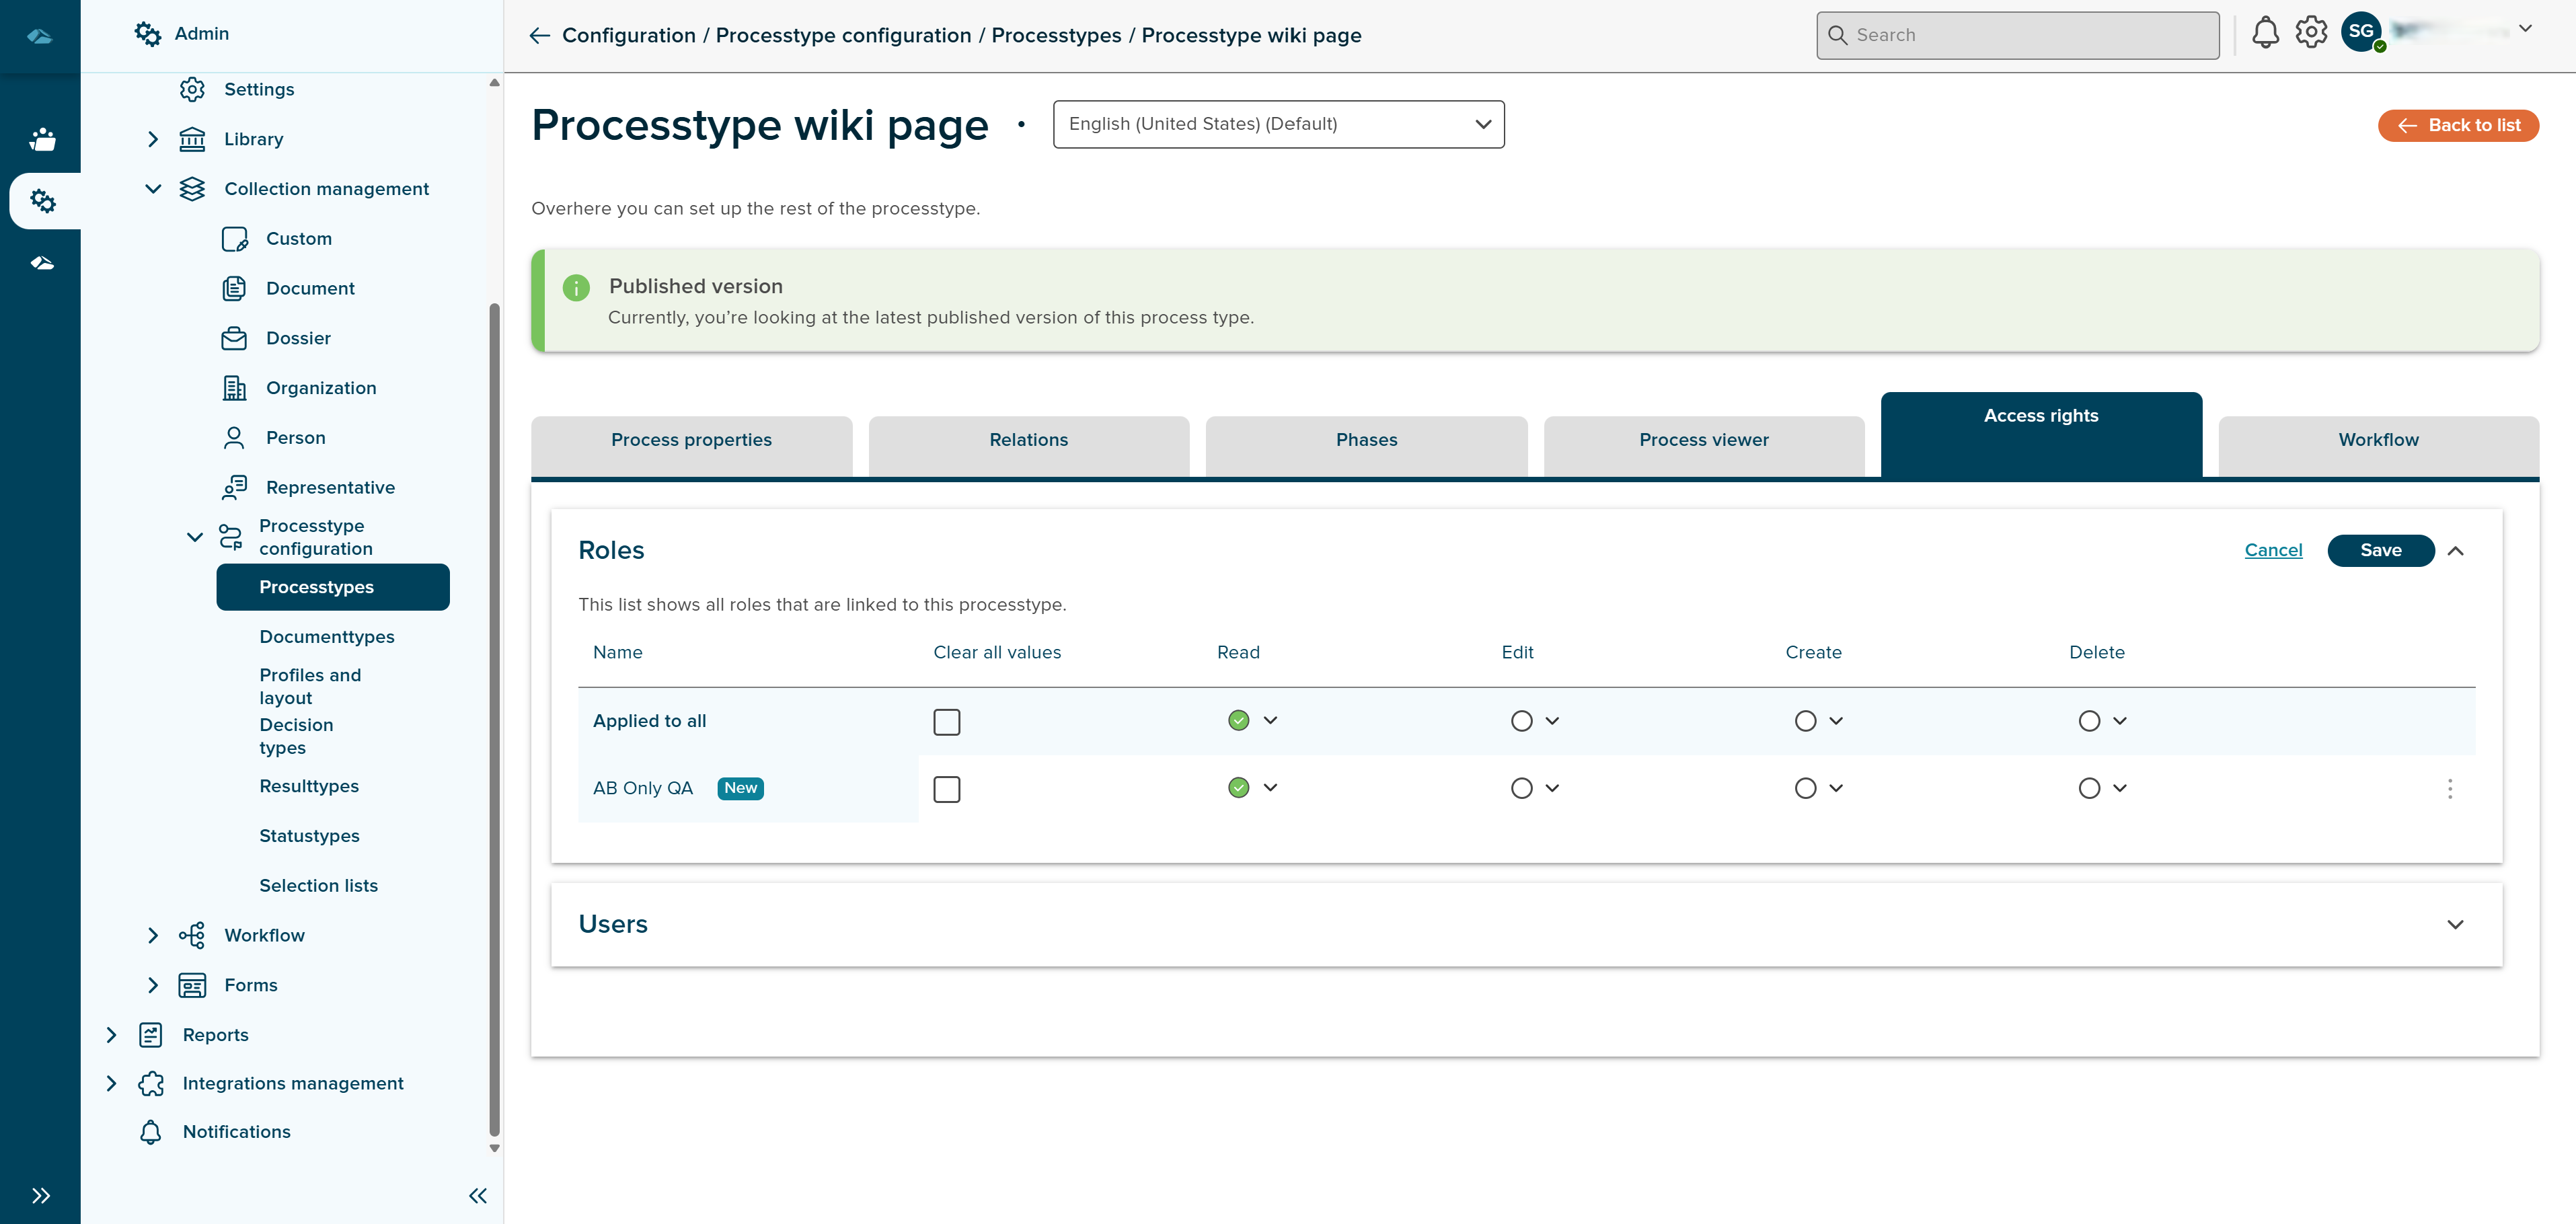Click the back arrow beside breadcrumb
Image resolution: width=2576 pixels, height=1224 pixels.
540,36
